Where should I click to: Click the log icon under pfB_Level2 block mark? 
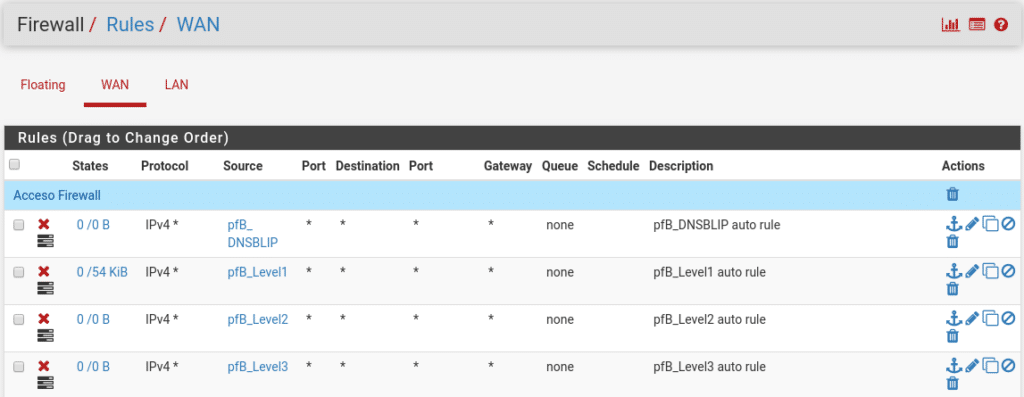pos(45,335)
